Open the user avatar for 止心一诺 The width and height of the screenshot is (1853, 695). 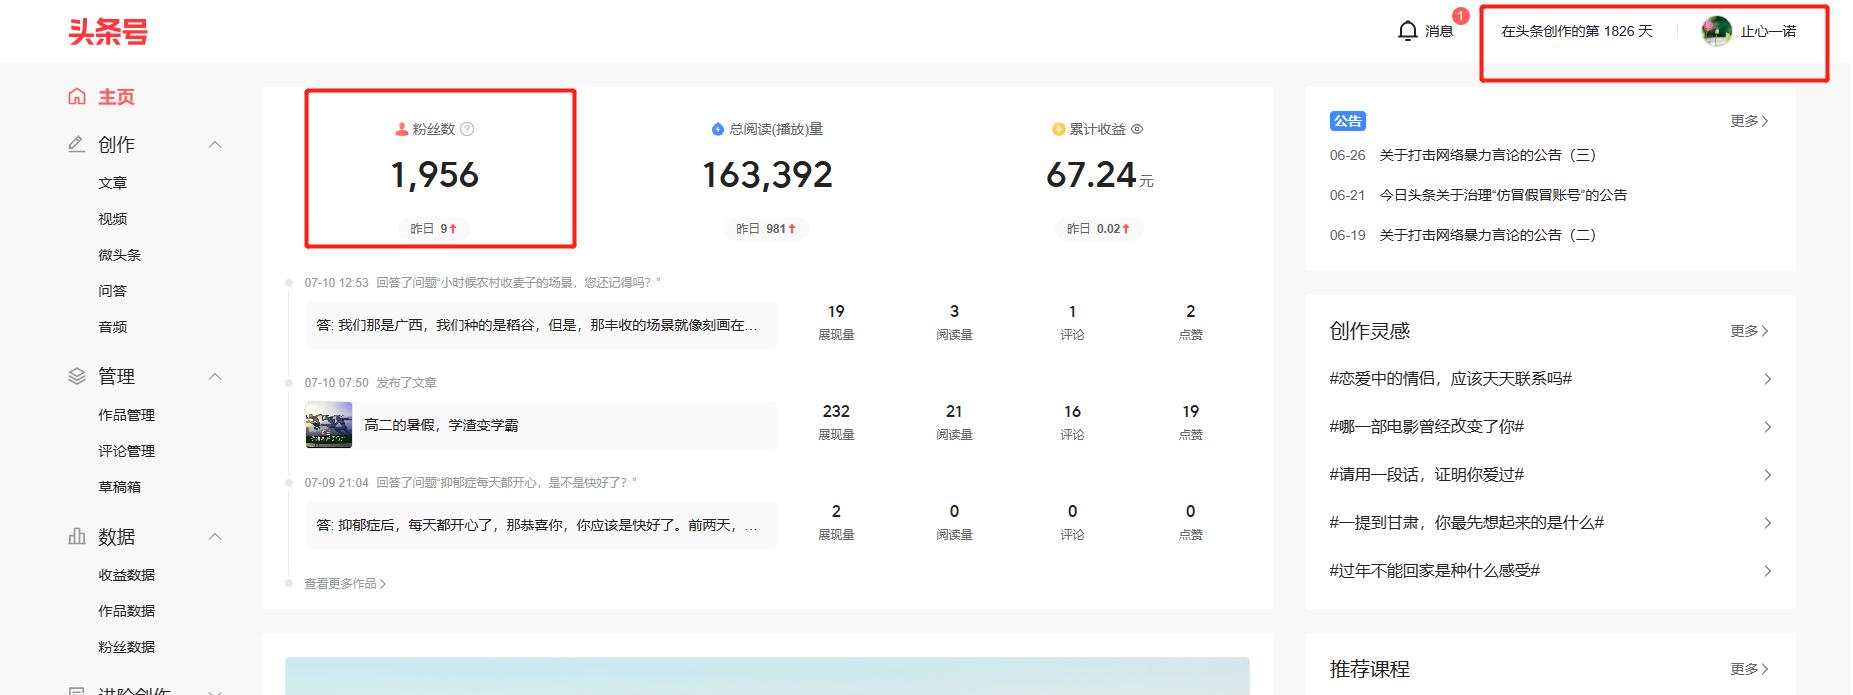click(1716, 31)
